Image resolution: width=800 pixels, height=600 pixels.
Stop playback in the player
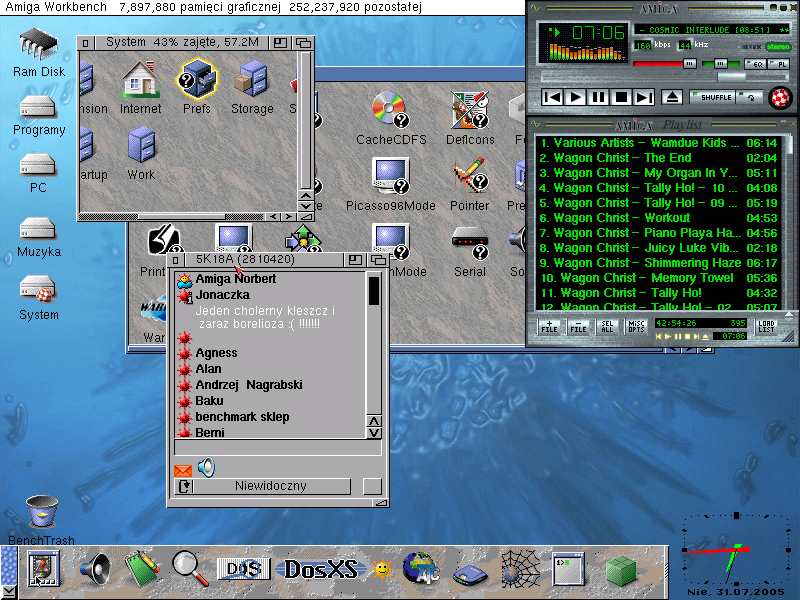621,97
